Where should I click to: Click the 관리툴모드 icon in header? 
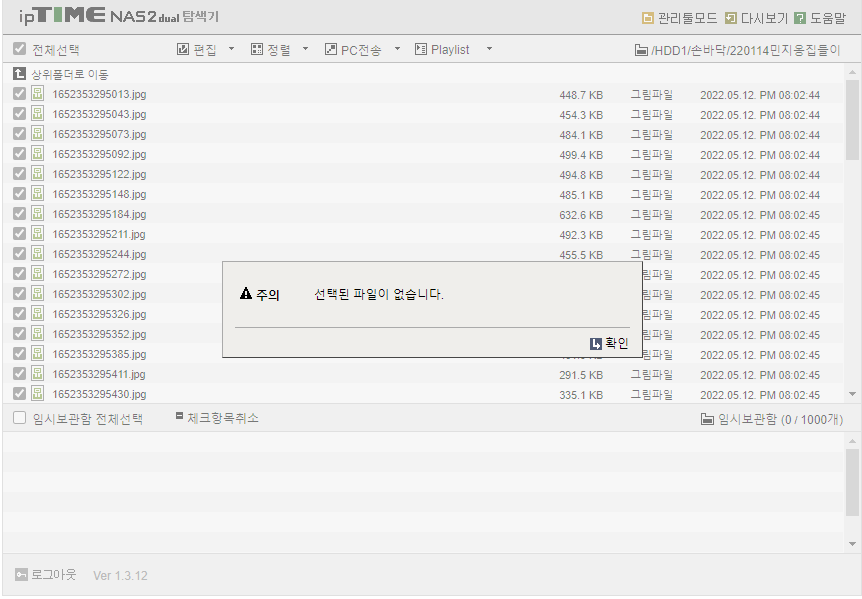click(x=648, y=18)
